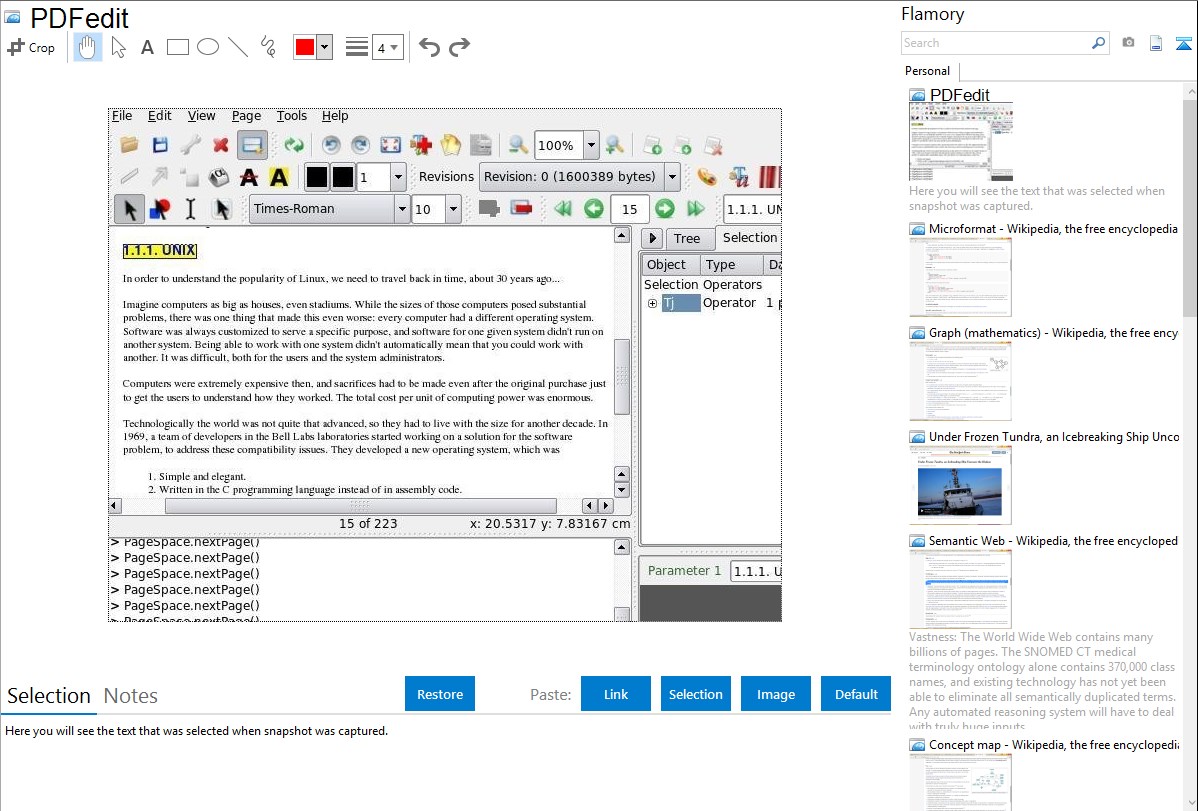Select the straight line drawing tool
1198x811 pixels.
coord(238,47)
